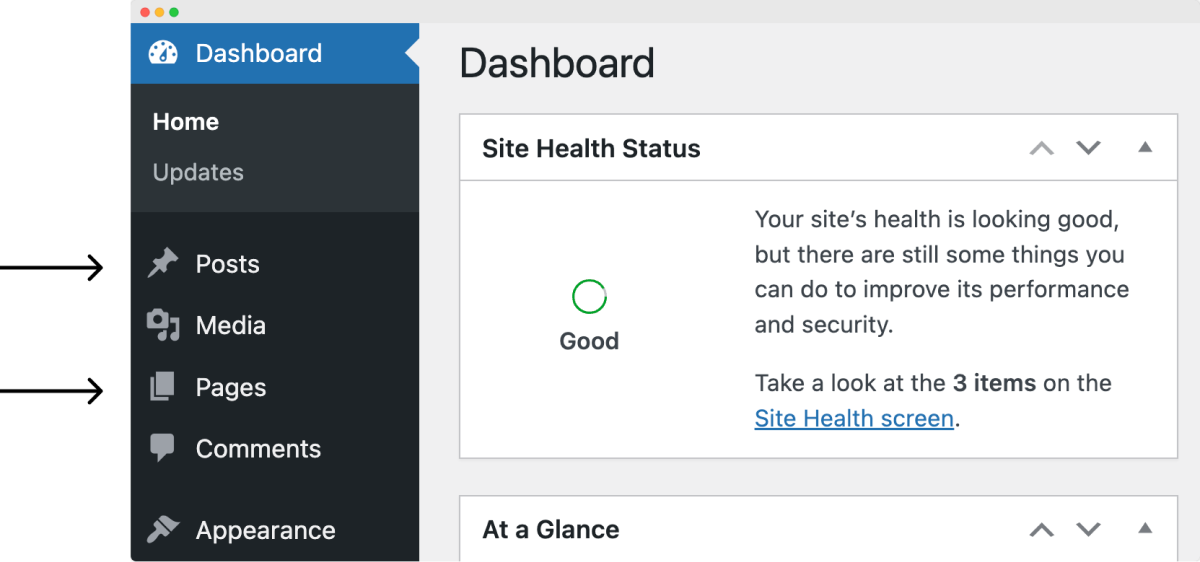Viewport: 1200px width, 562px height.
Task: Collapse the Site Health Status panel
Action: (1145, 148)
